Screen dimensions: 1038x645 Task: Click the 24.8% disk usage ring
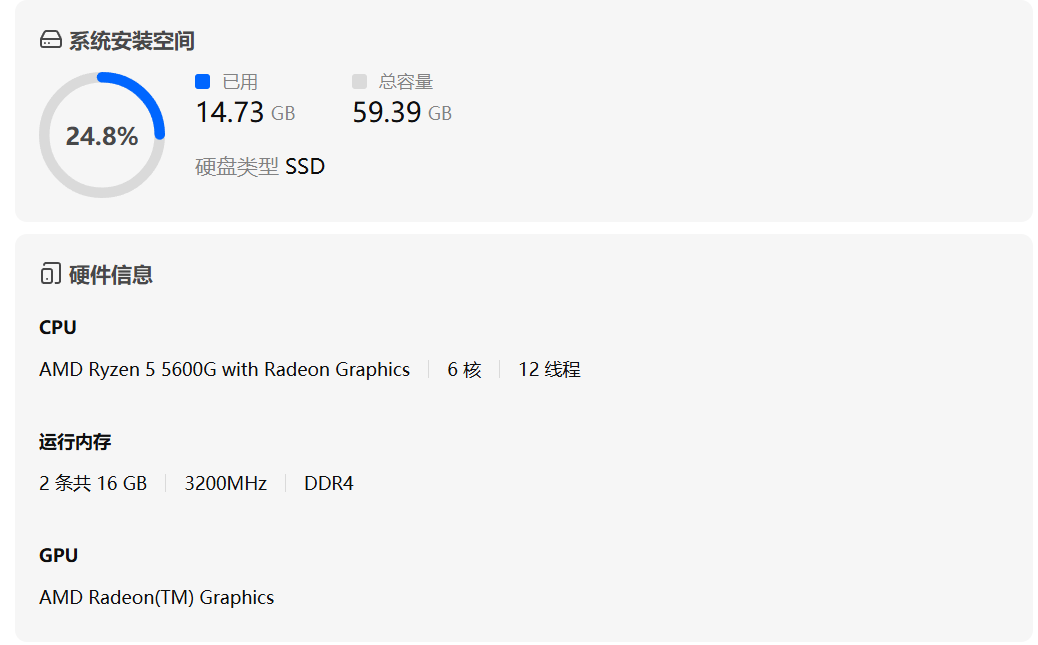102,136
